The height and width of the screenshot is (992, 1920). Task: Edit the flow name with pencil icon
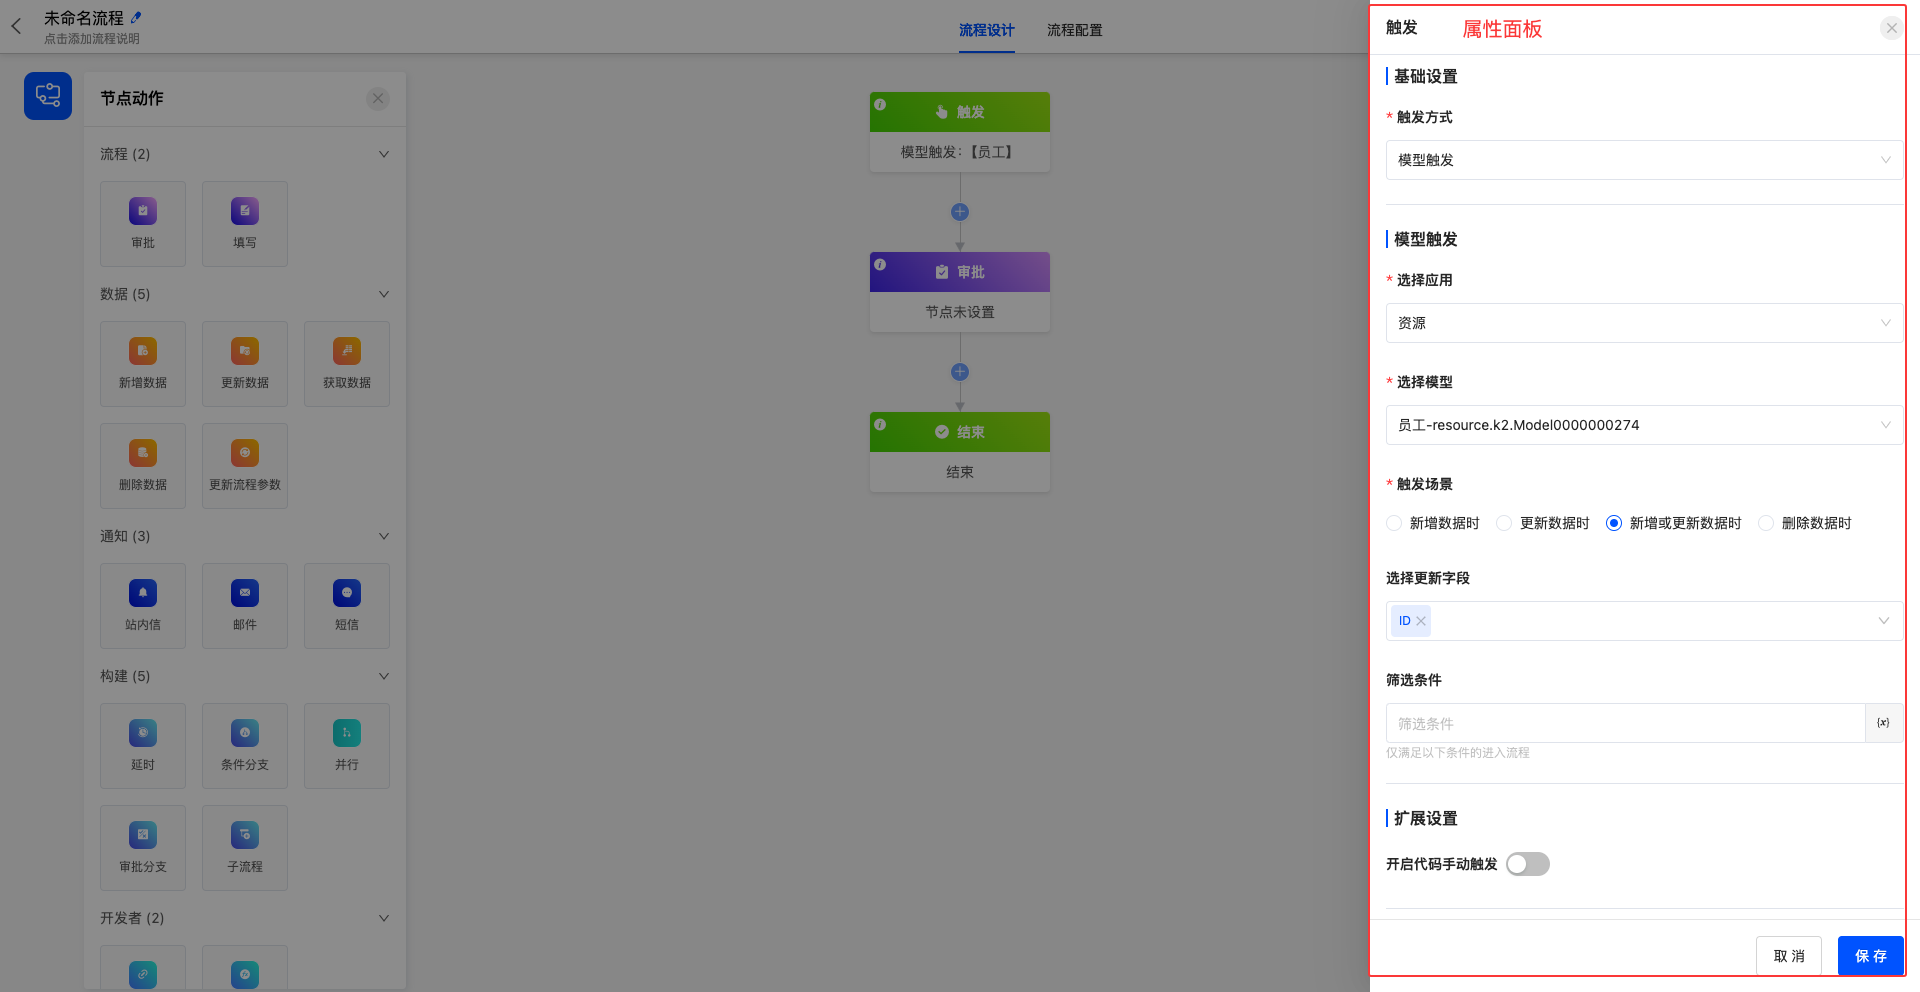[137, 17]
